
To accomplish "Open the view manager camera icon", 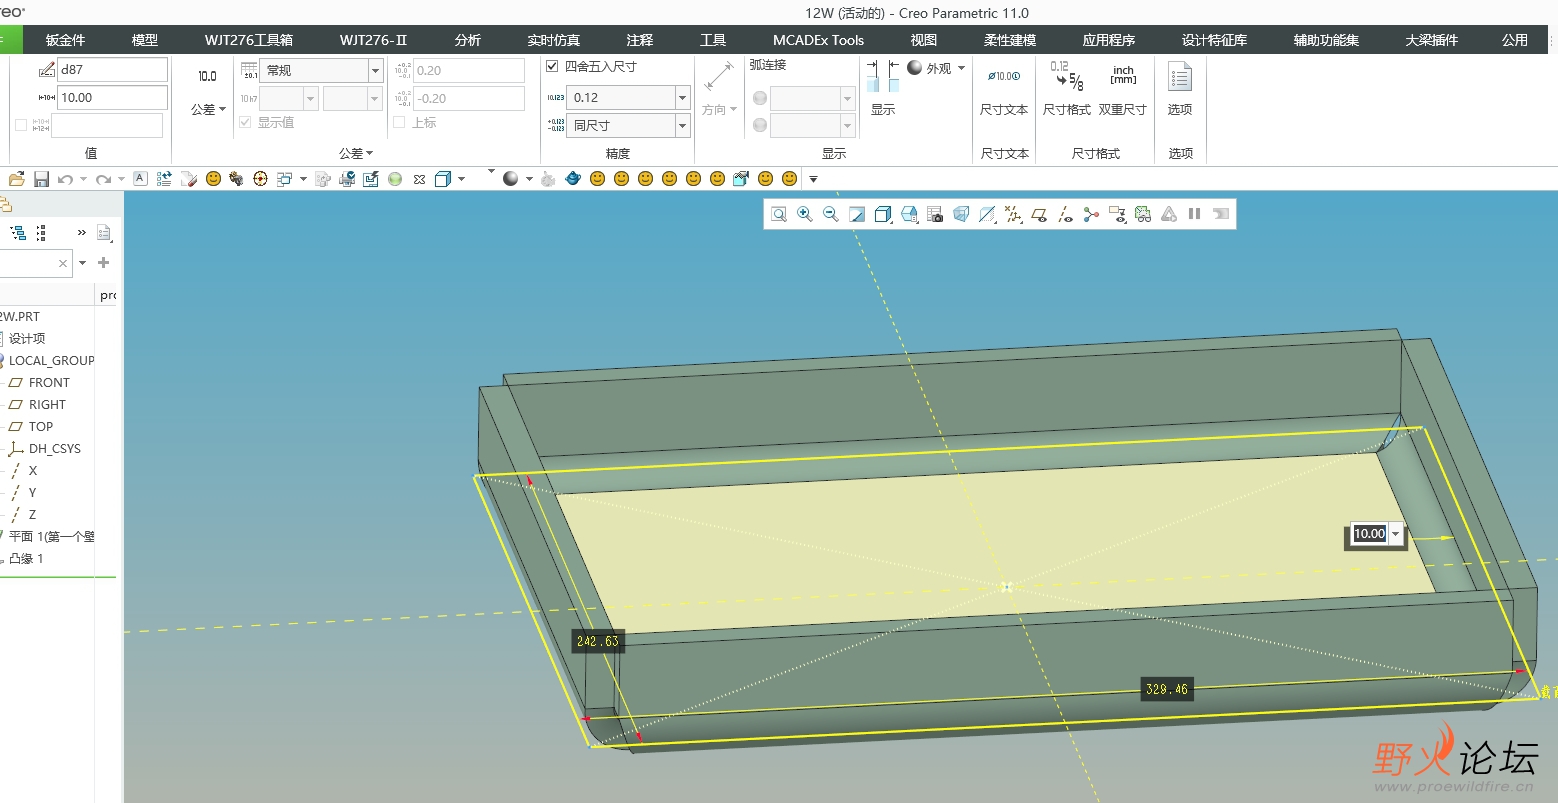I will coord(935,214).
